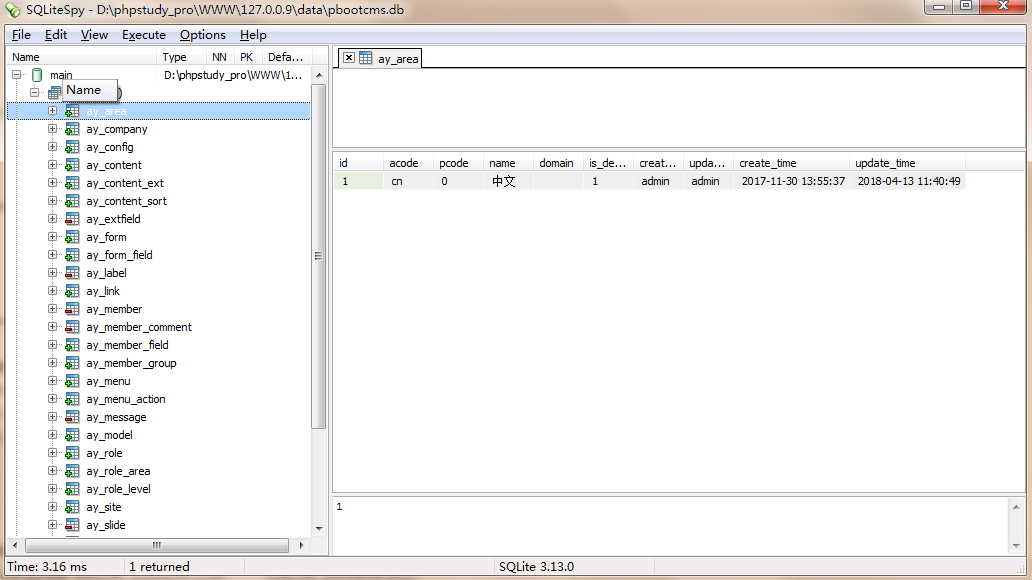Image resolution: width=1032 pixels, height=580 pixels.
Task: Click the ay_message table icon
Action: point(72,417)
